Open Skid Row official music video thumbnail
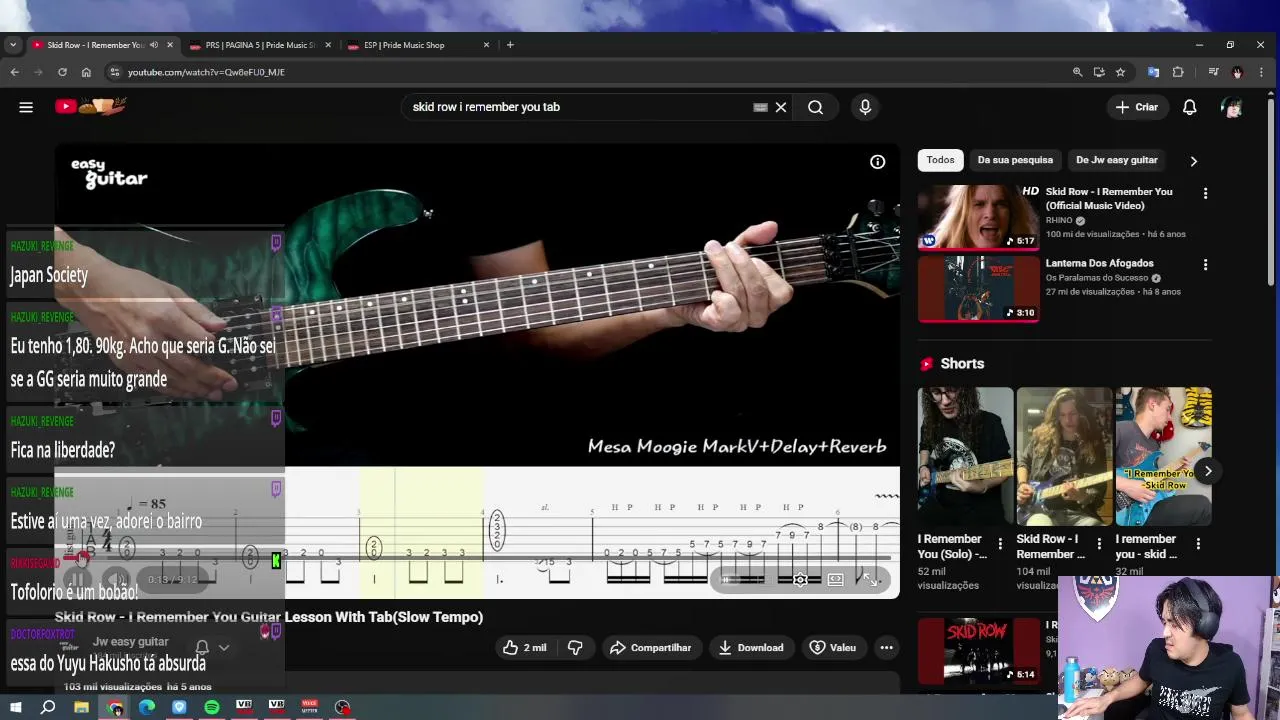The width and height of the screenshot is (1280, 720). [978, 217]
